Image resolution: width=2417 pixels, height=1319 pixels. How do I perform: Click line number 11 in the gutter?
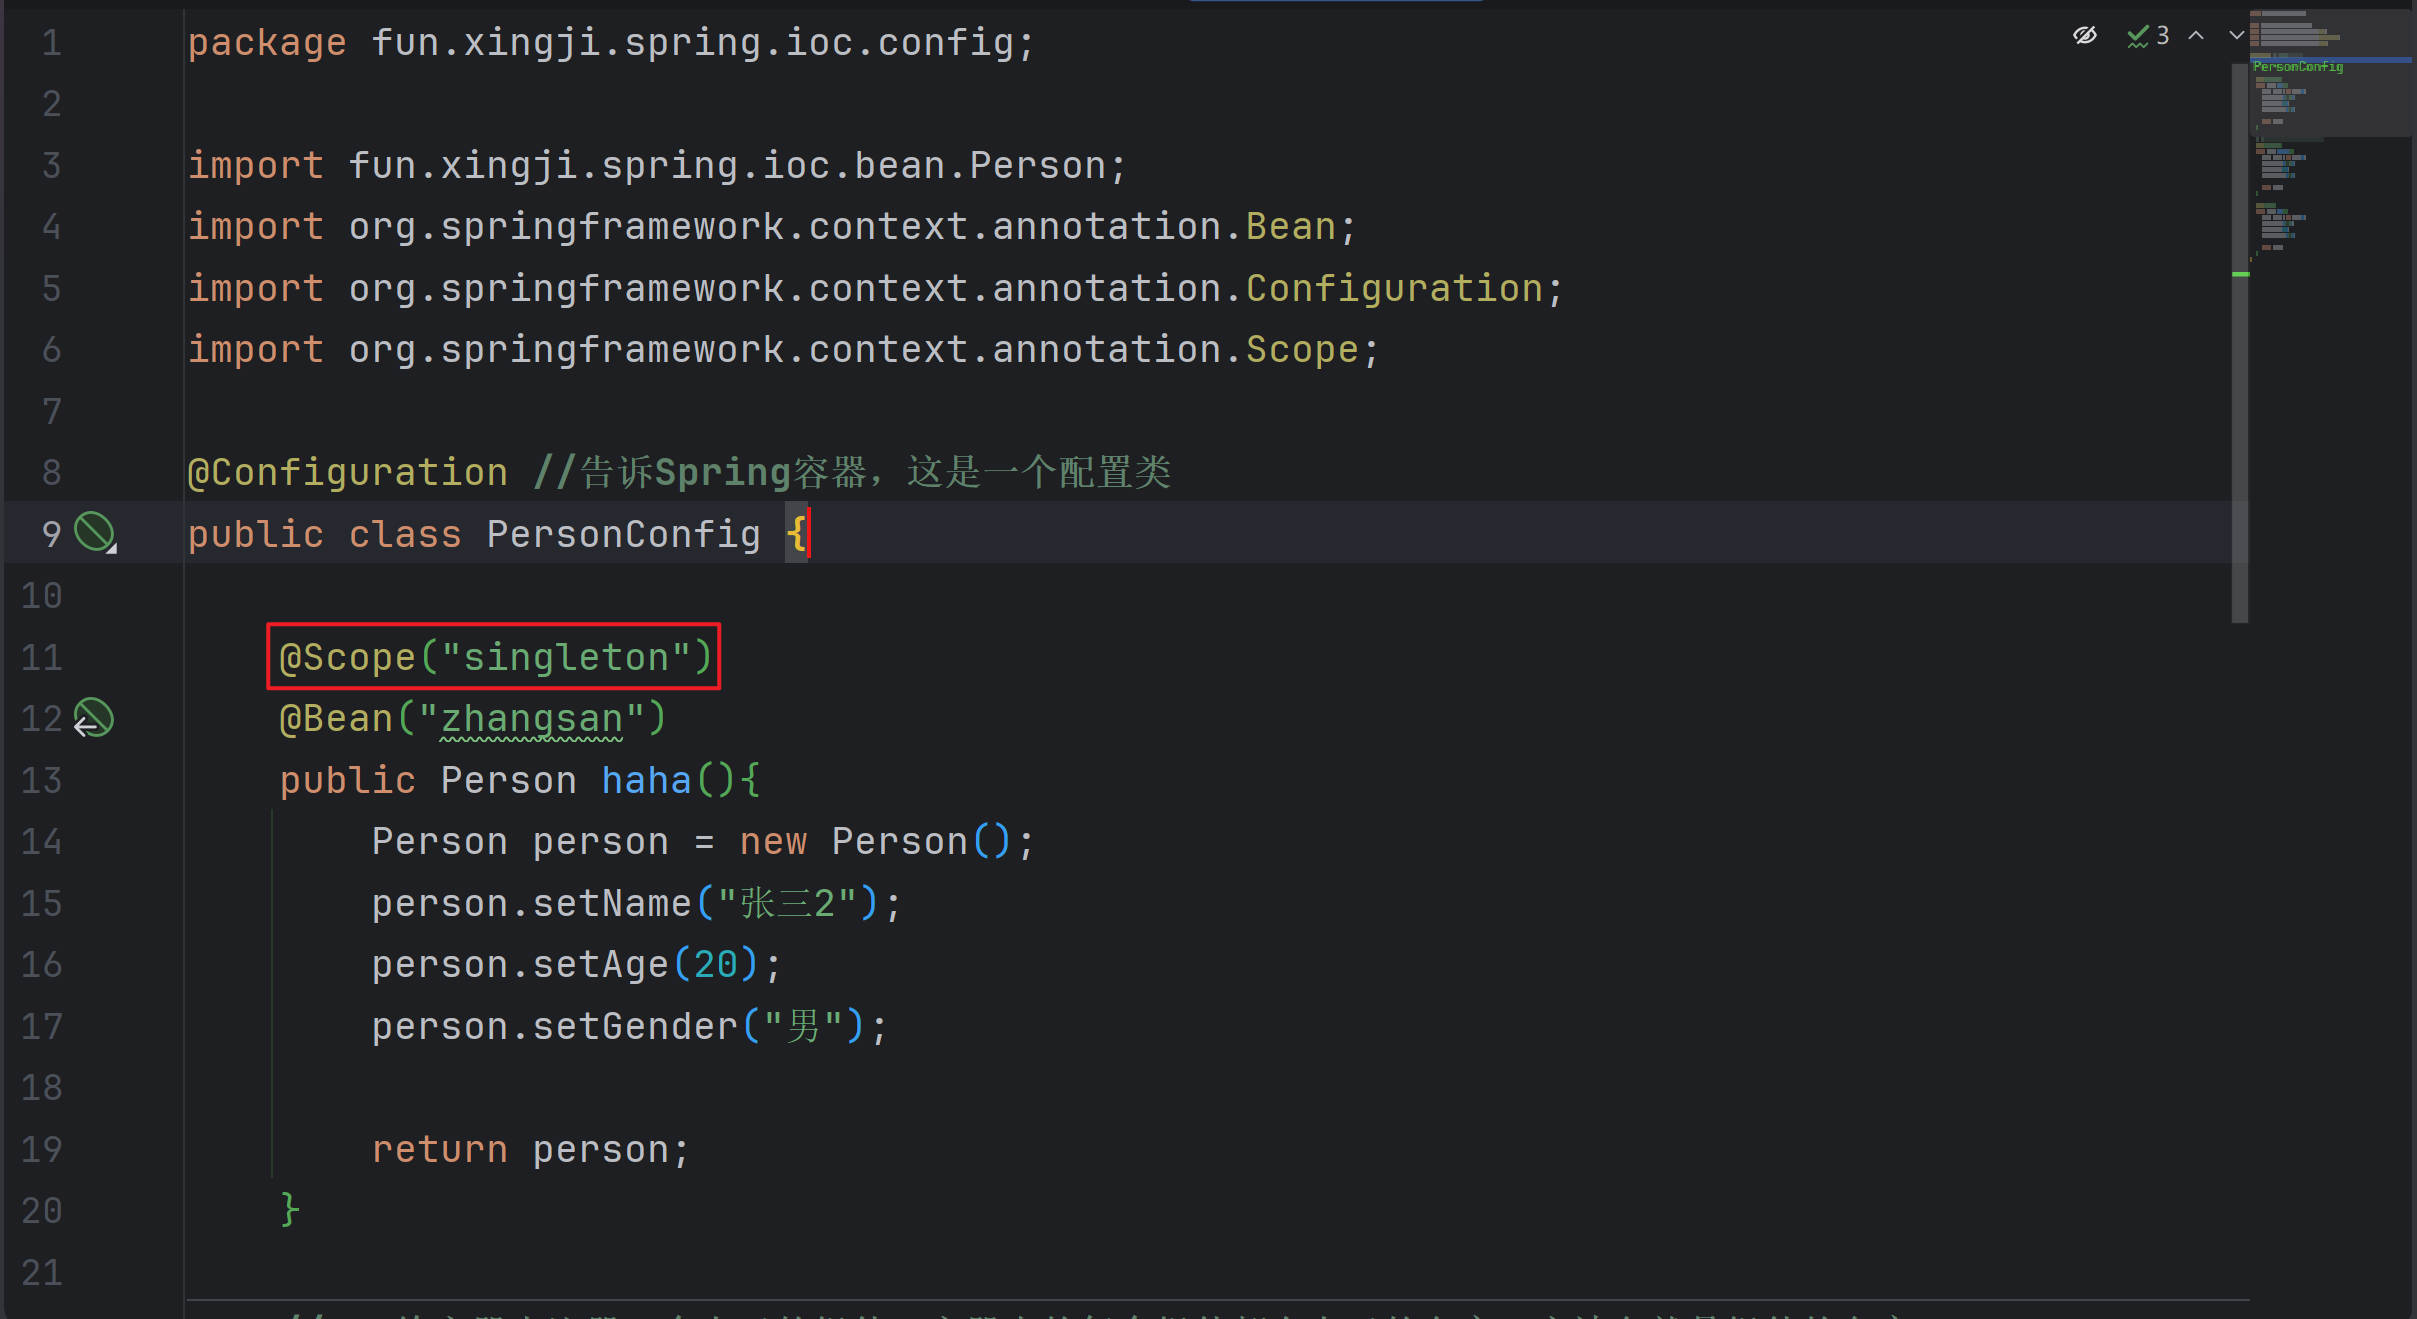[x=41, y=657]
